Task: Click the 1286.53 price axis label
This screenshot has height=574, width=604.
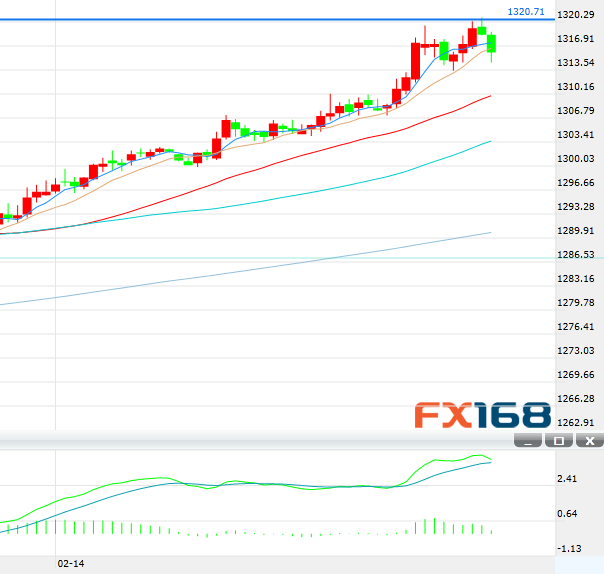Action: point(577,255)
